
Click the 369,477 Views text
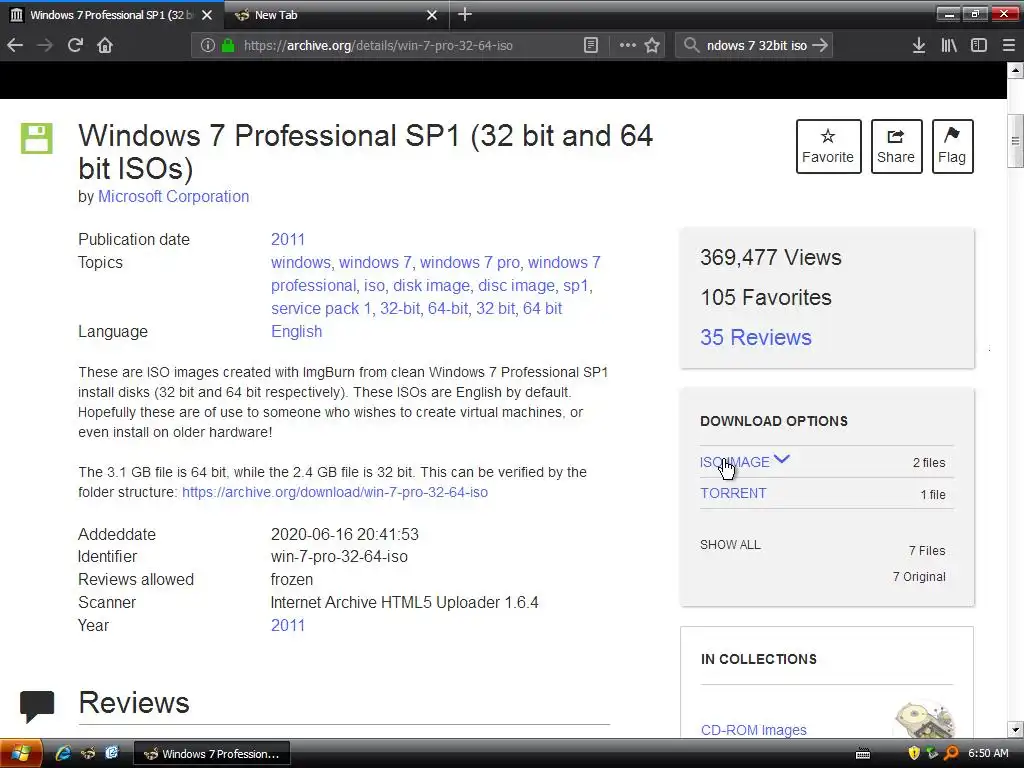pos(771,257)
